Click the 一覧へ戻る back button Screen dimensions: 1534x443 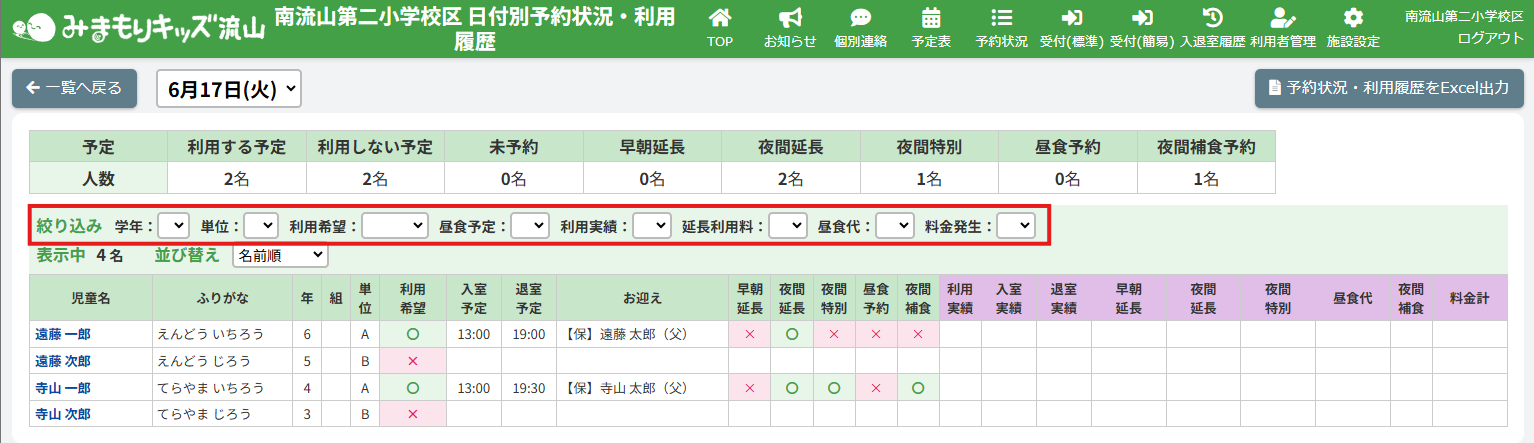[x=74, y=88]
